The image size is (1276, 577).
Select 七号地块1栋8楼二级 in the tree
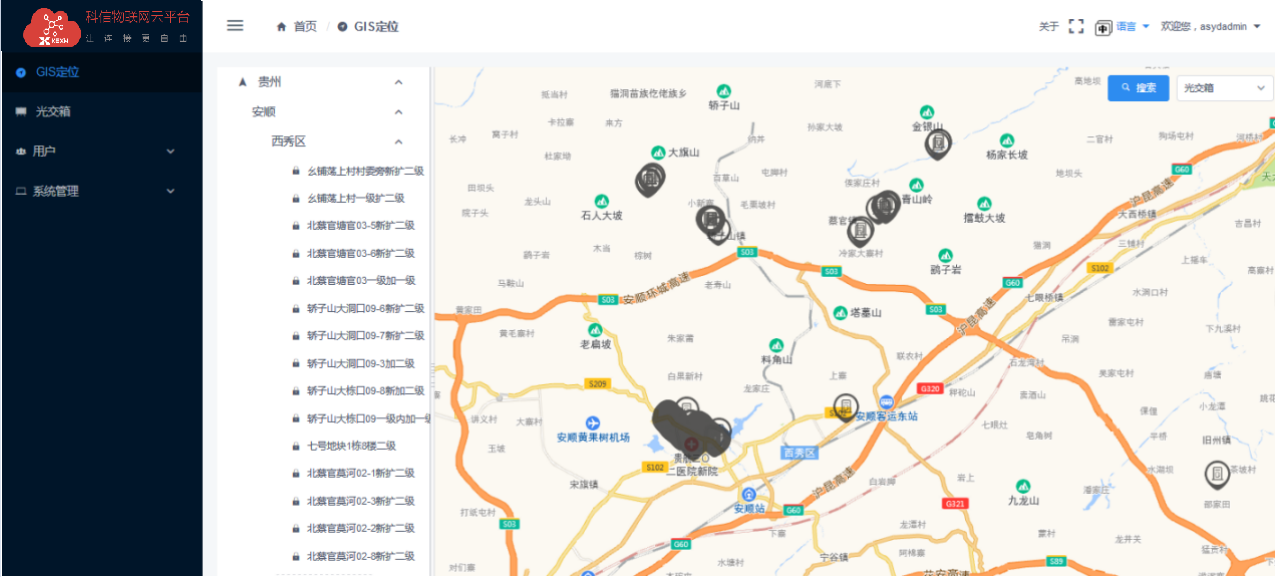351,446
